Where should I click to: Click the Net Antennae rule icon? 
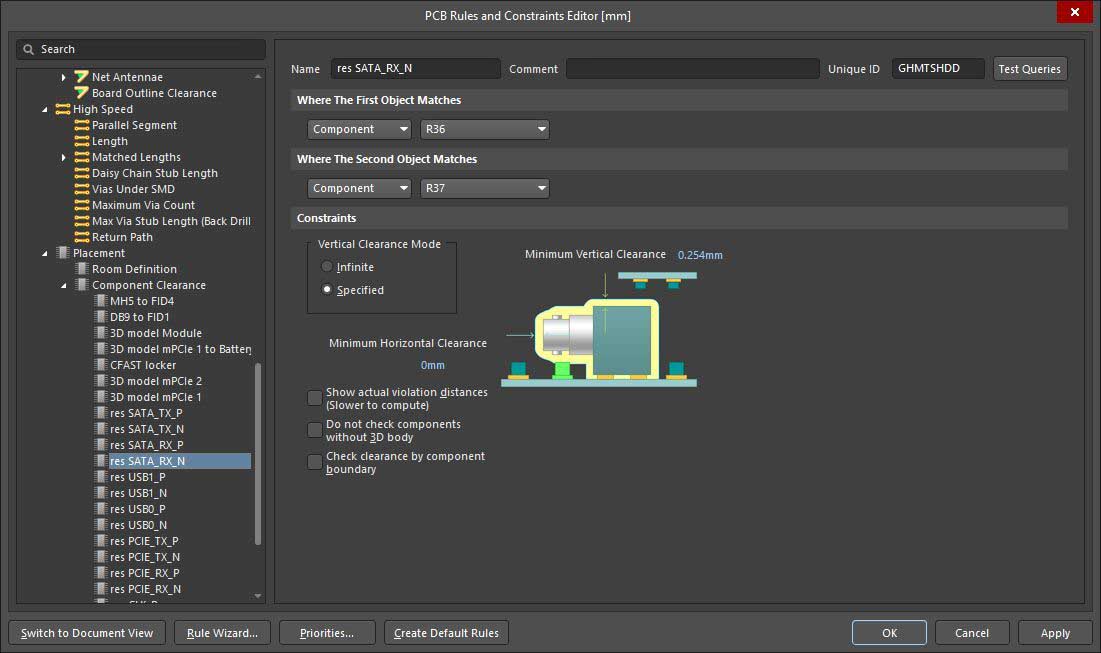pos(81,77)
